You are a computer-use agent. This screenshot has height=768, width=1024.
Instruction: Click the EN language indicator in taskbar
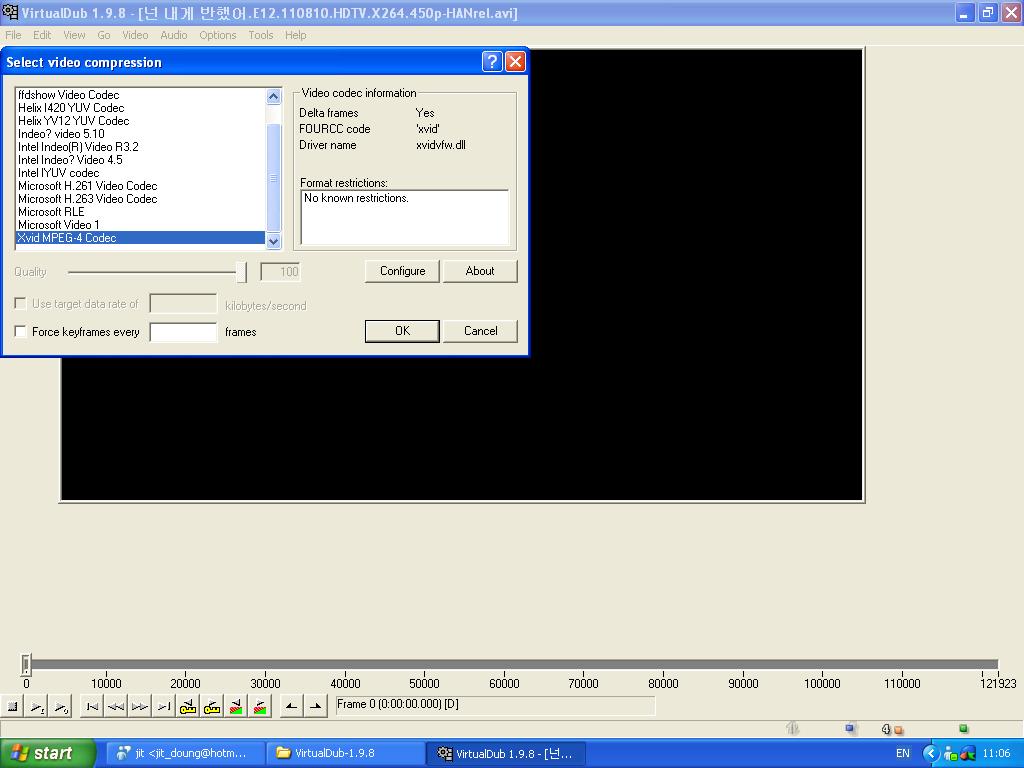pos(903,753)
